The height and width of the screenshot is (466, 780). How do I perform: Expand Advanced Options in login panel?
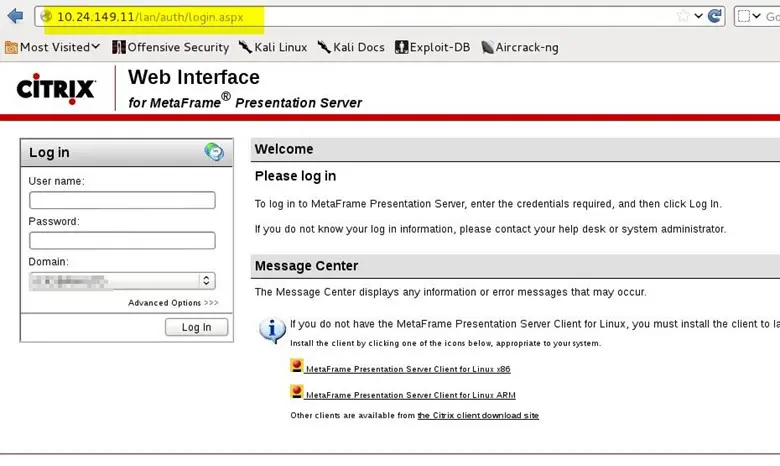coord(172,303)
